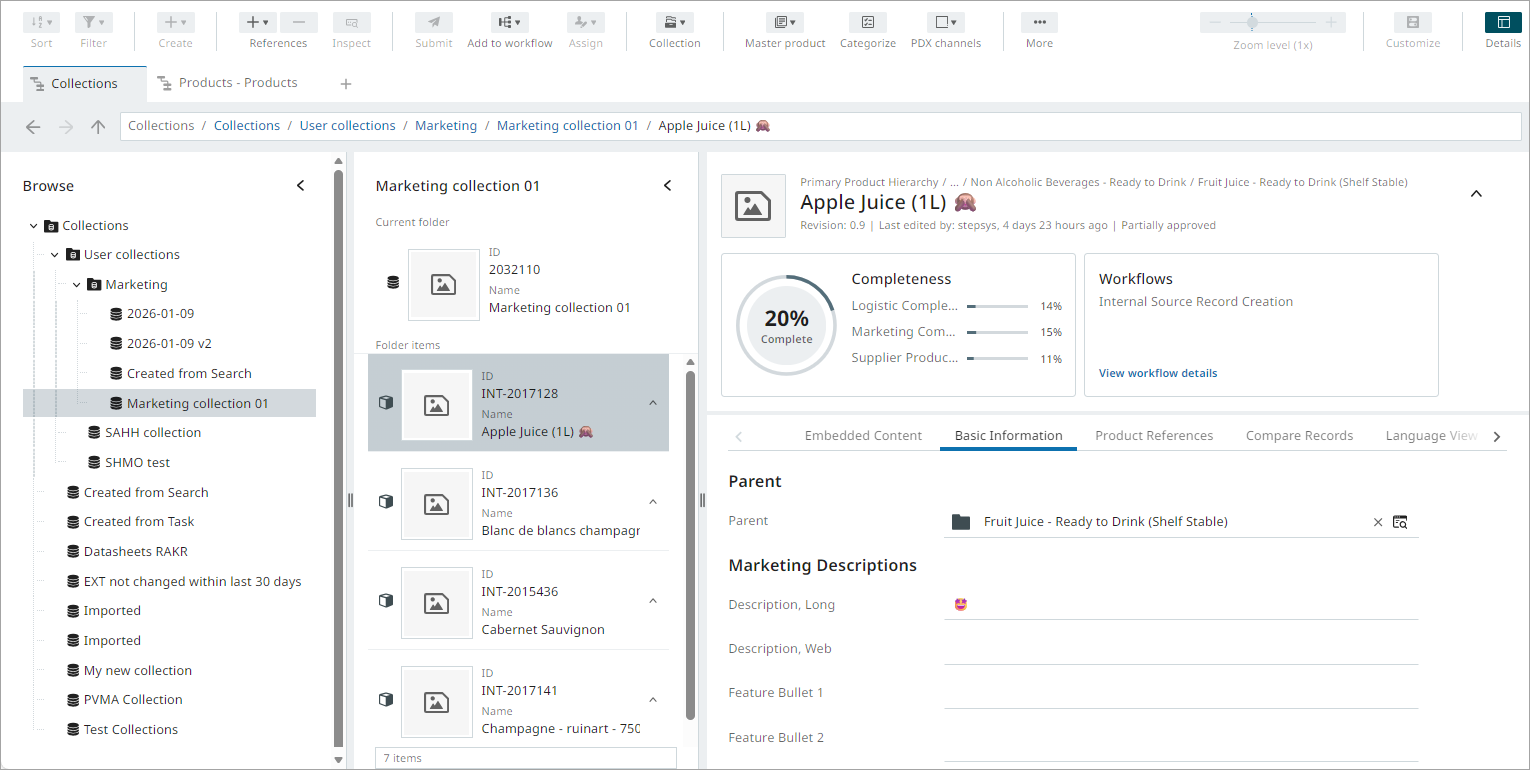Switch to the Products - Products tab
Screen dimensions: 1530x770
237,83
